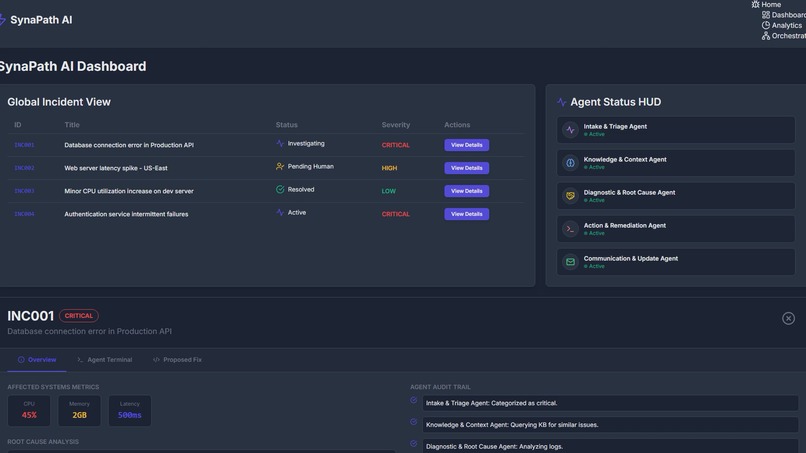Click the HIGH severity label
This screenshot has width=806, height=453.
pyautogui.click(x=389, y=168)
